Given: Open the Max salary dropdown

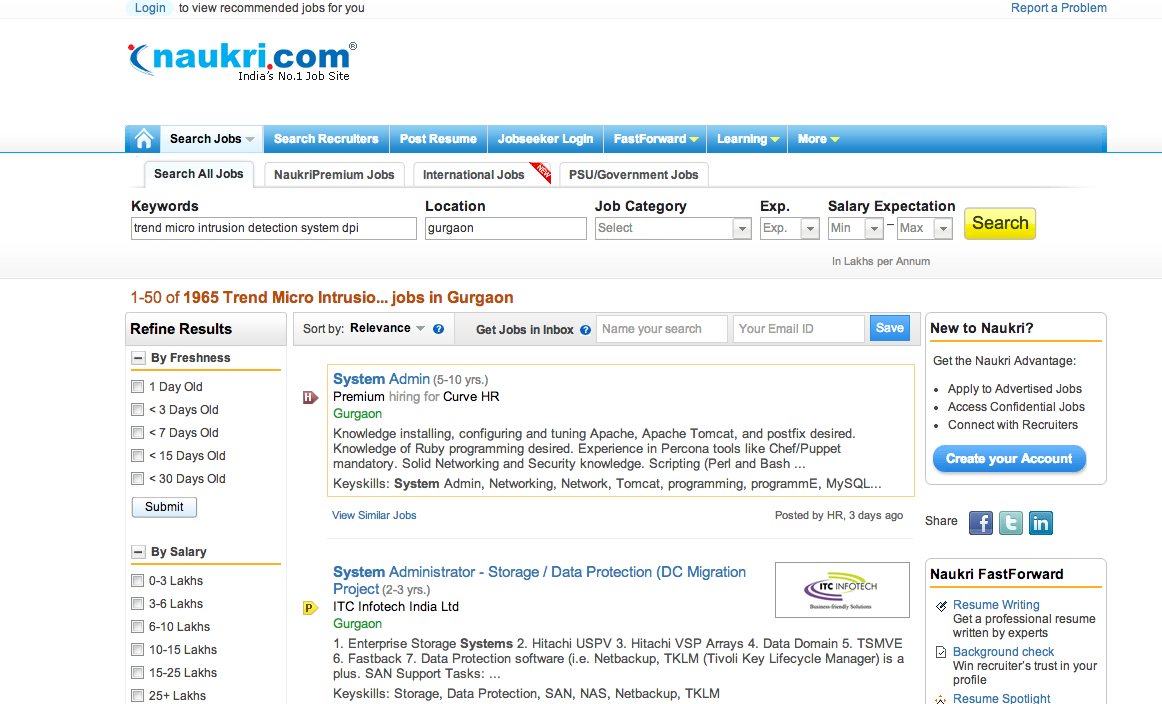Looking at the screenshot, I should pos(924,228).
